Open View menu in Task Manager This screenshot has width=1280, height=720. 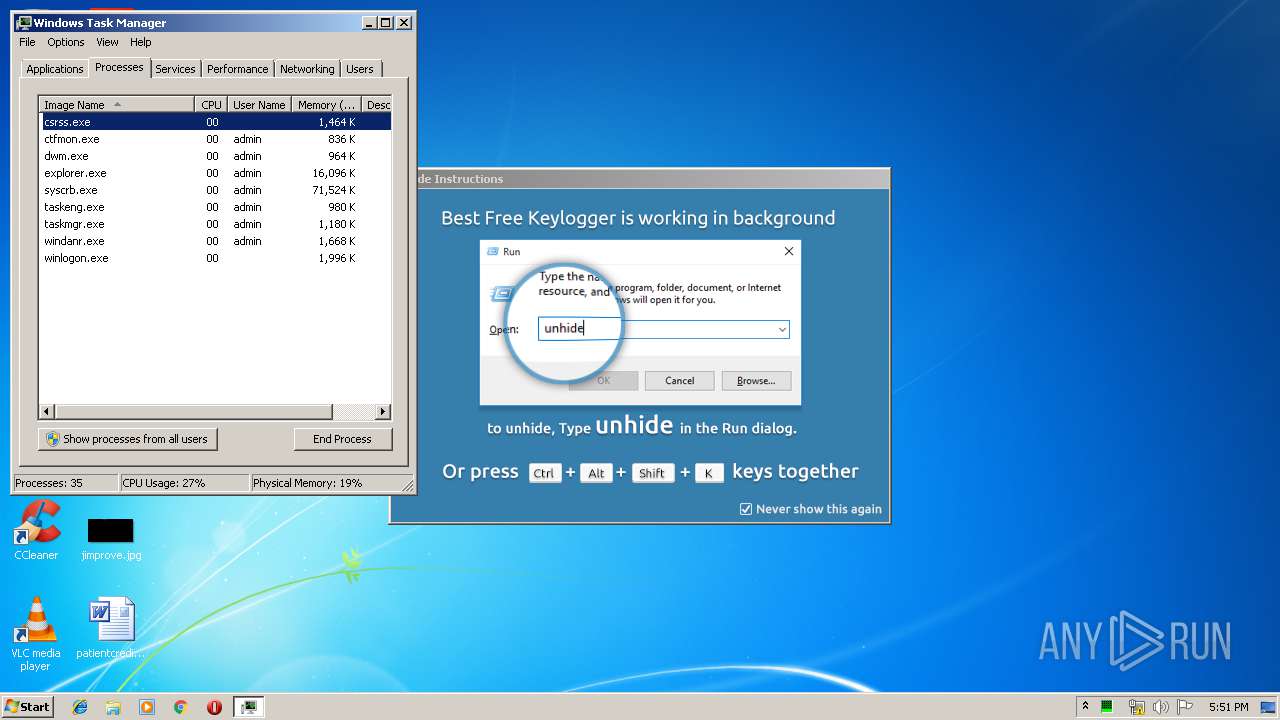[x=107, y=42]
